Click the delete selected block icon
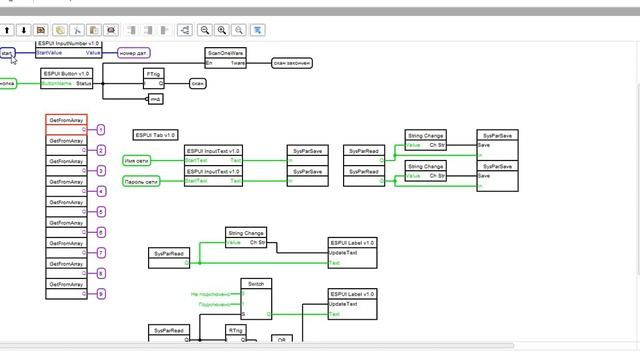 point(111,30)
